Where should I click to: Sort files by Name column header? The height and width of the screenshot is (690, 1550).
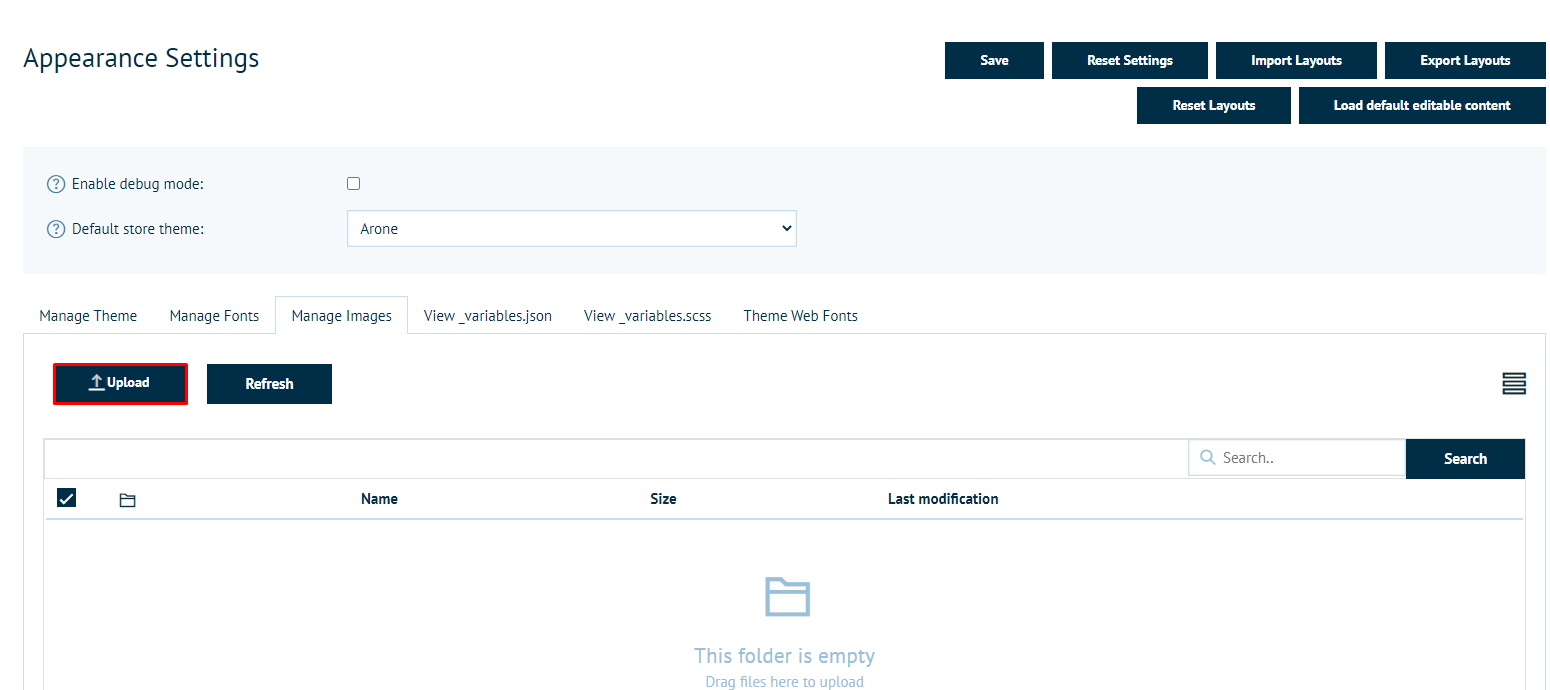[379, 499]
